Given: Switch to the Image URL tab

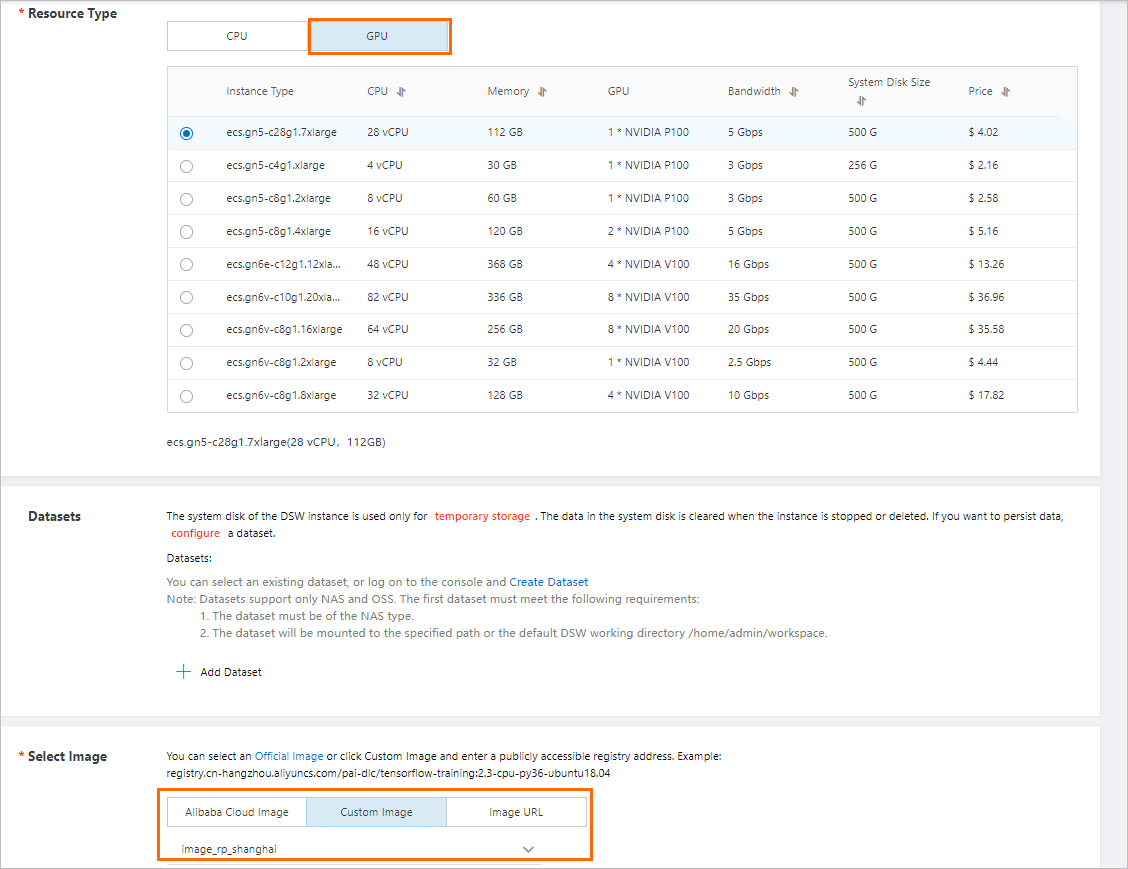Looking at the screenshot, I should pyautogui.click(x=516, y=811).
